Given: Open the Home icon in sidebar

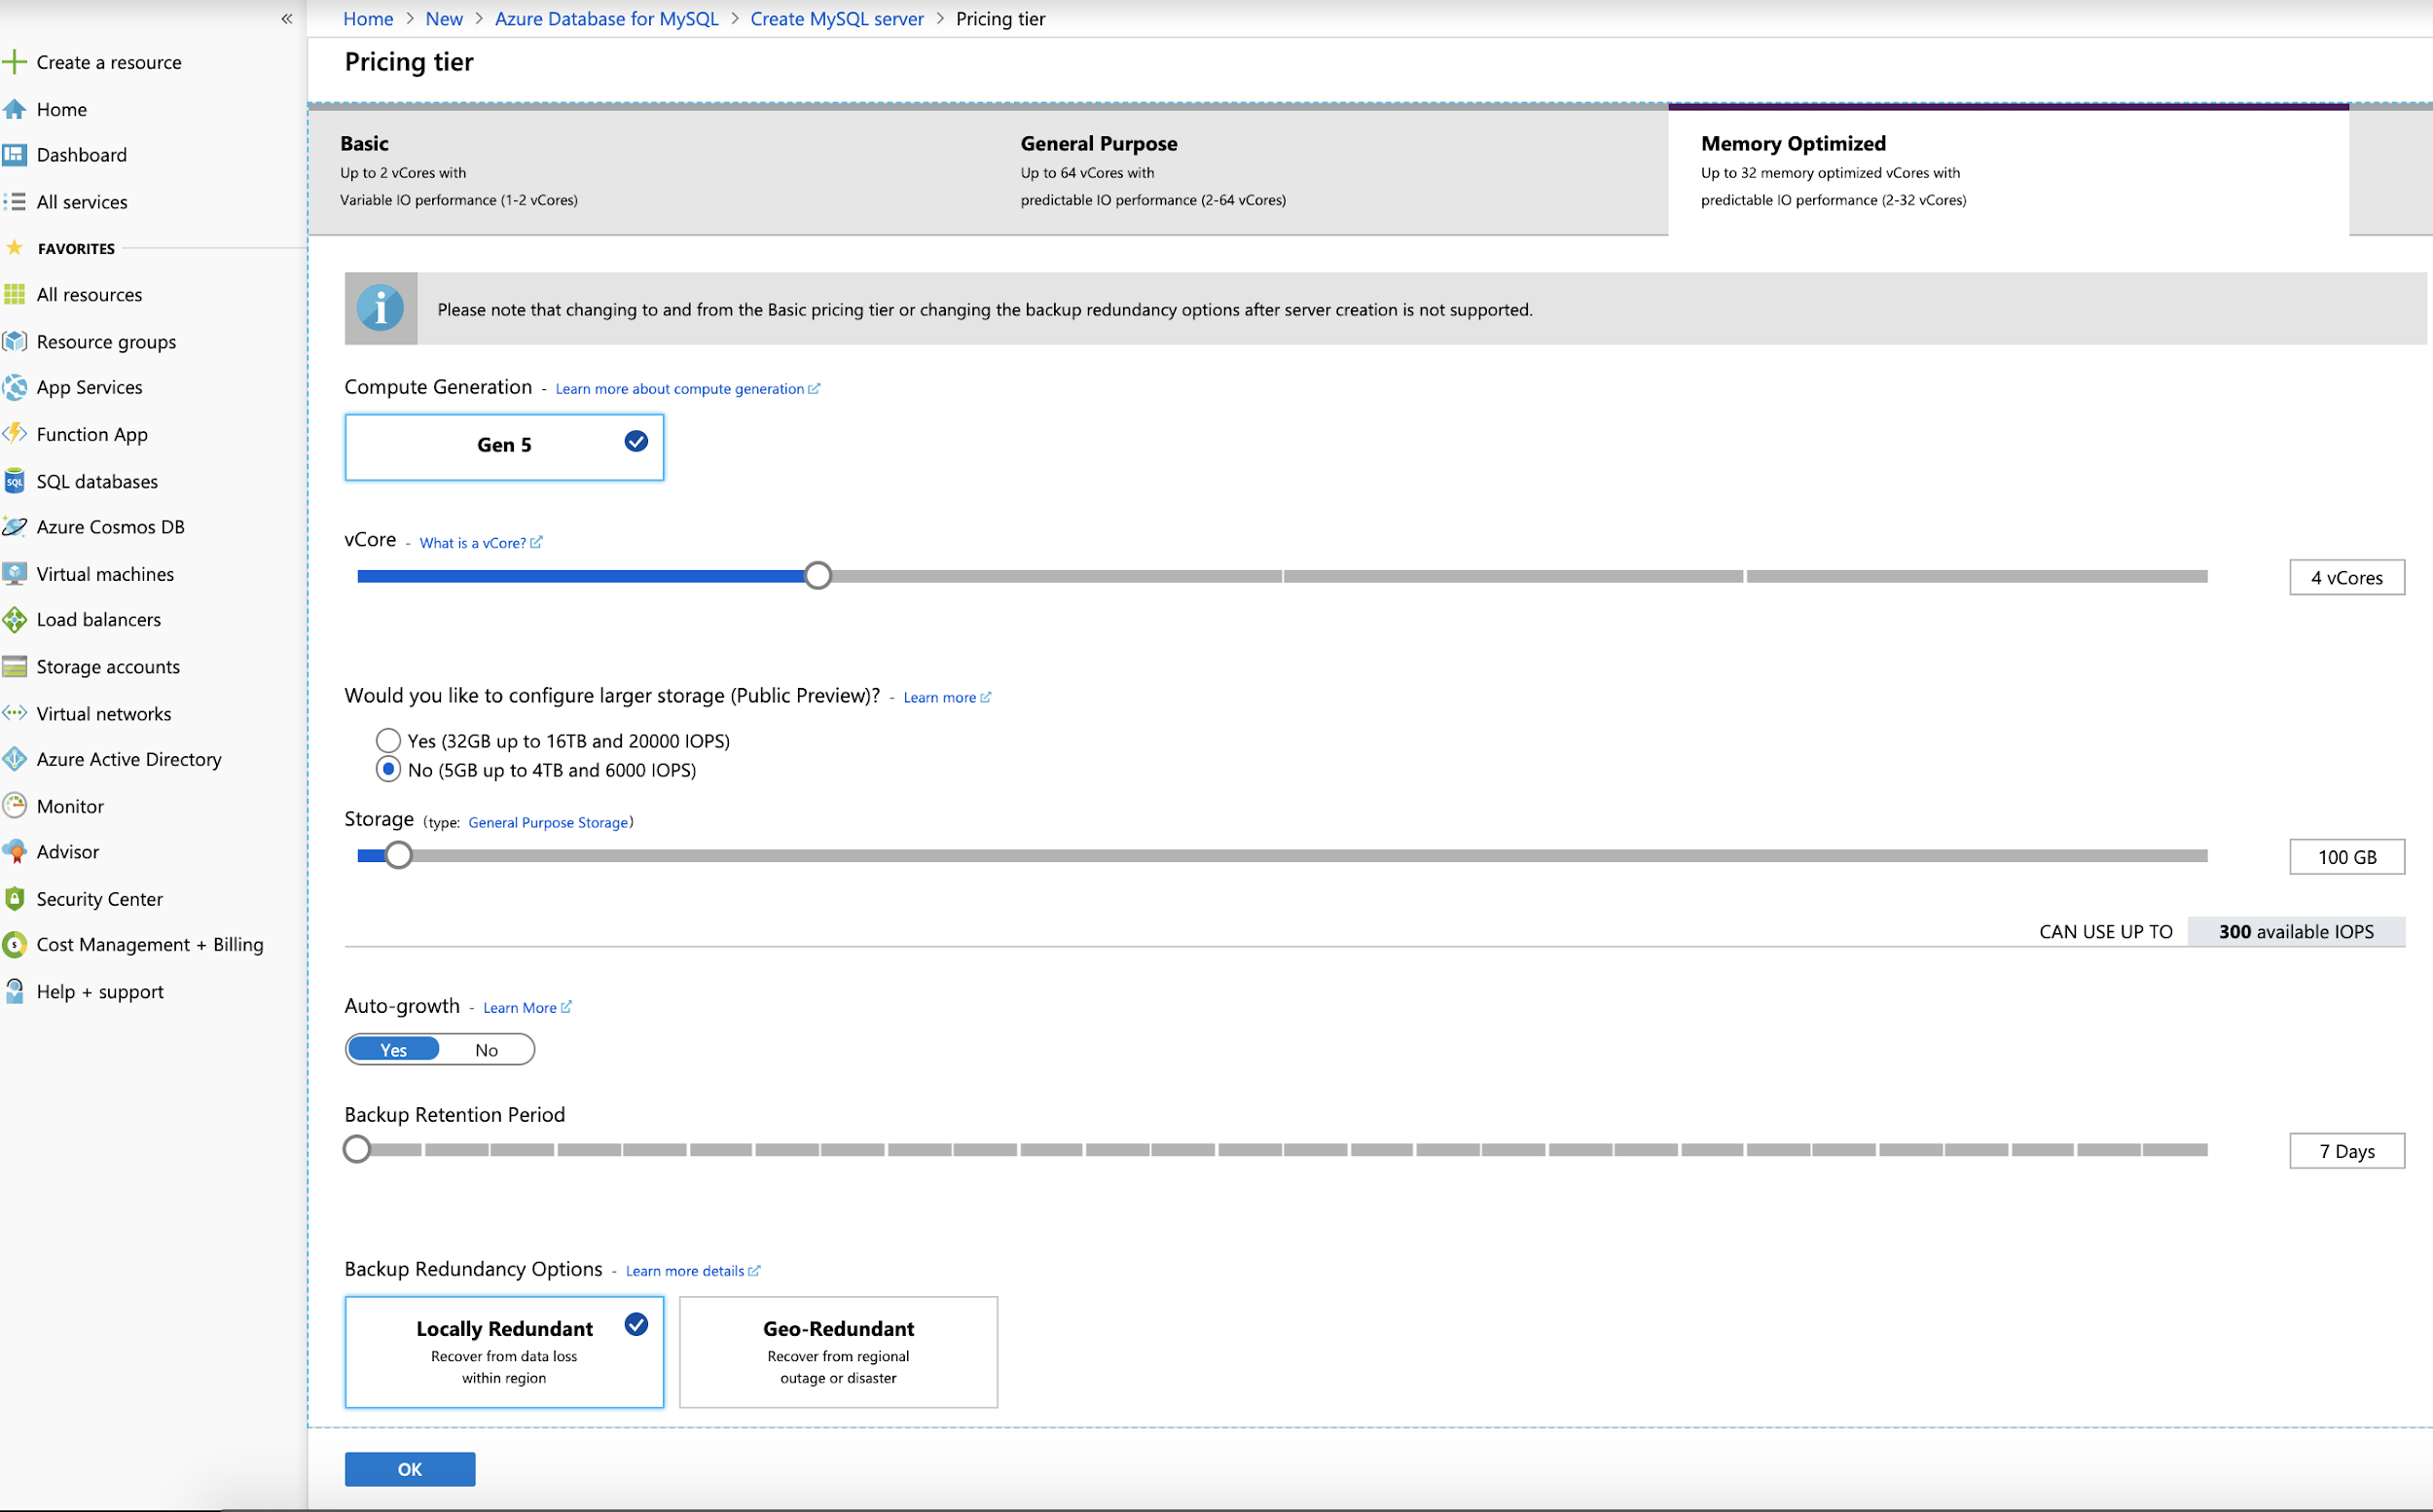Looking at the screenshot, I should pyautogui.click(x=14, y=109).
